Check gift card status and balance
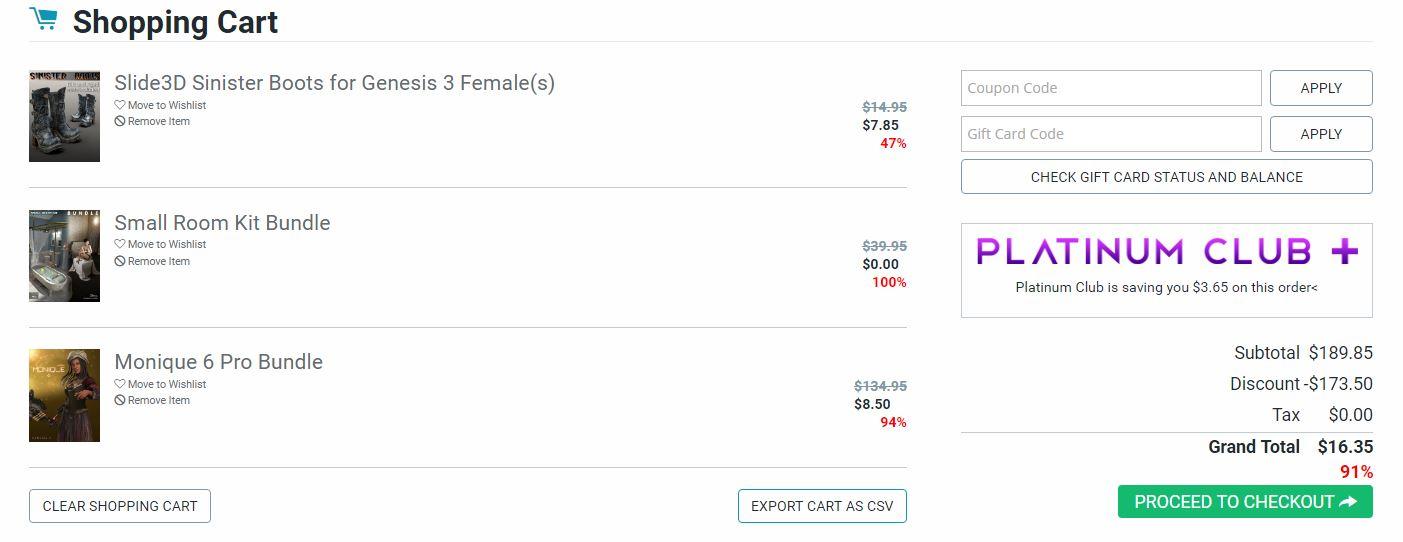 [1166, 177]
